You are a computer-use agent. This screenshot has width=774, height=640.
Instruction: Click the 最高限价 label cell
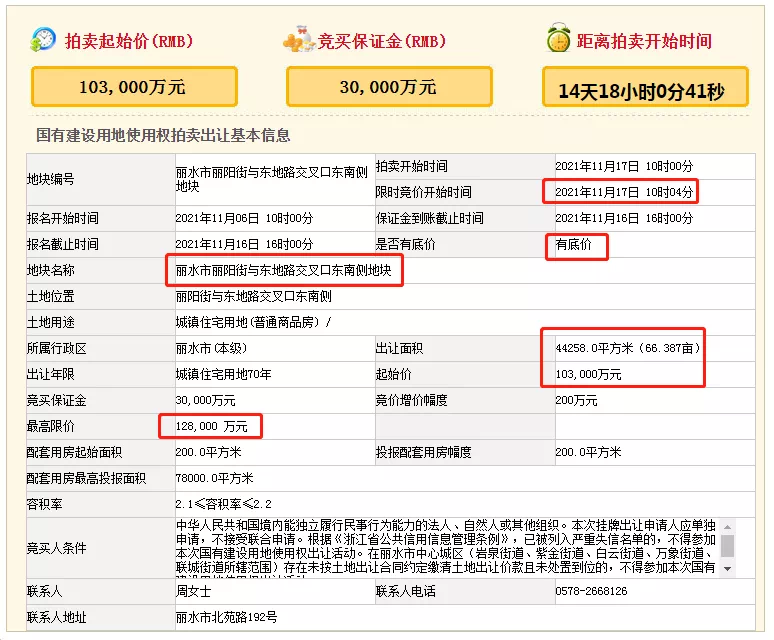101,426
